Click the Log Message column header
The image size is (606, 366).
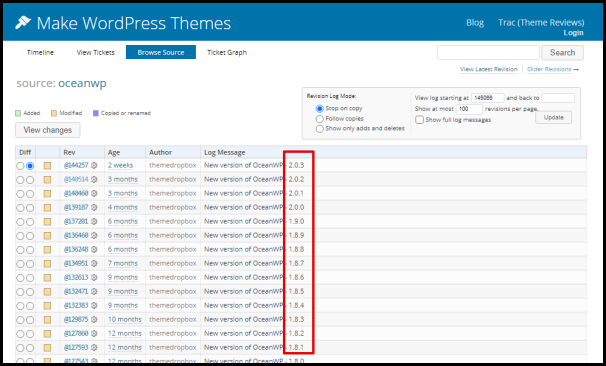(x=225, y=152)
